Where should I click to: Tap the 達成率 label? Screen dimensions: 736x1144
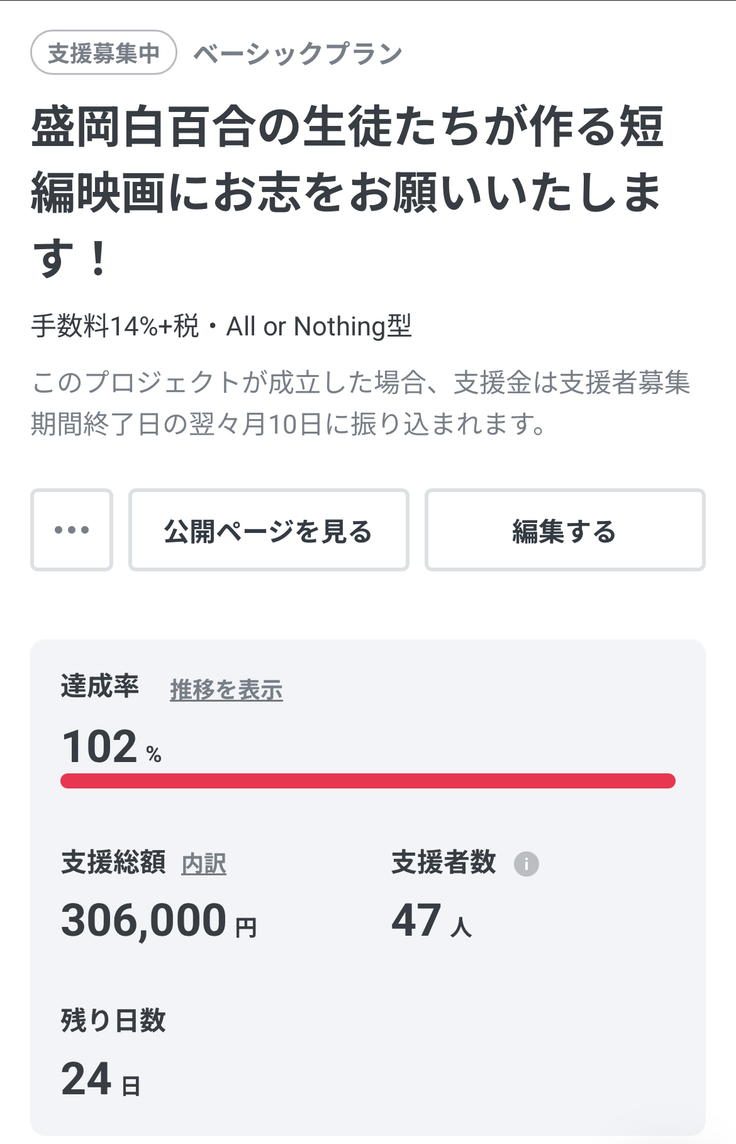tap(100, 687)
